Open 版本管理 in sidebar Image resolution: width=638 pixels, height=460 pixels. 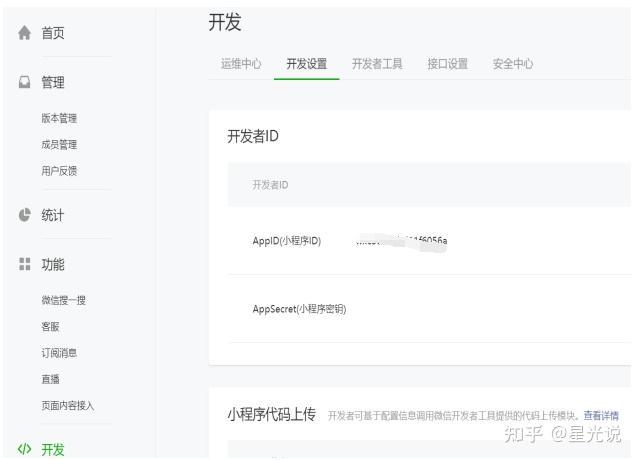(x=59, y=118)
